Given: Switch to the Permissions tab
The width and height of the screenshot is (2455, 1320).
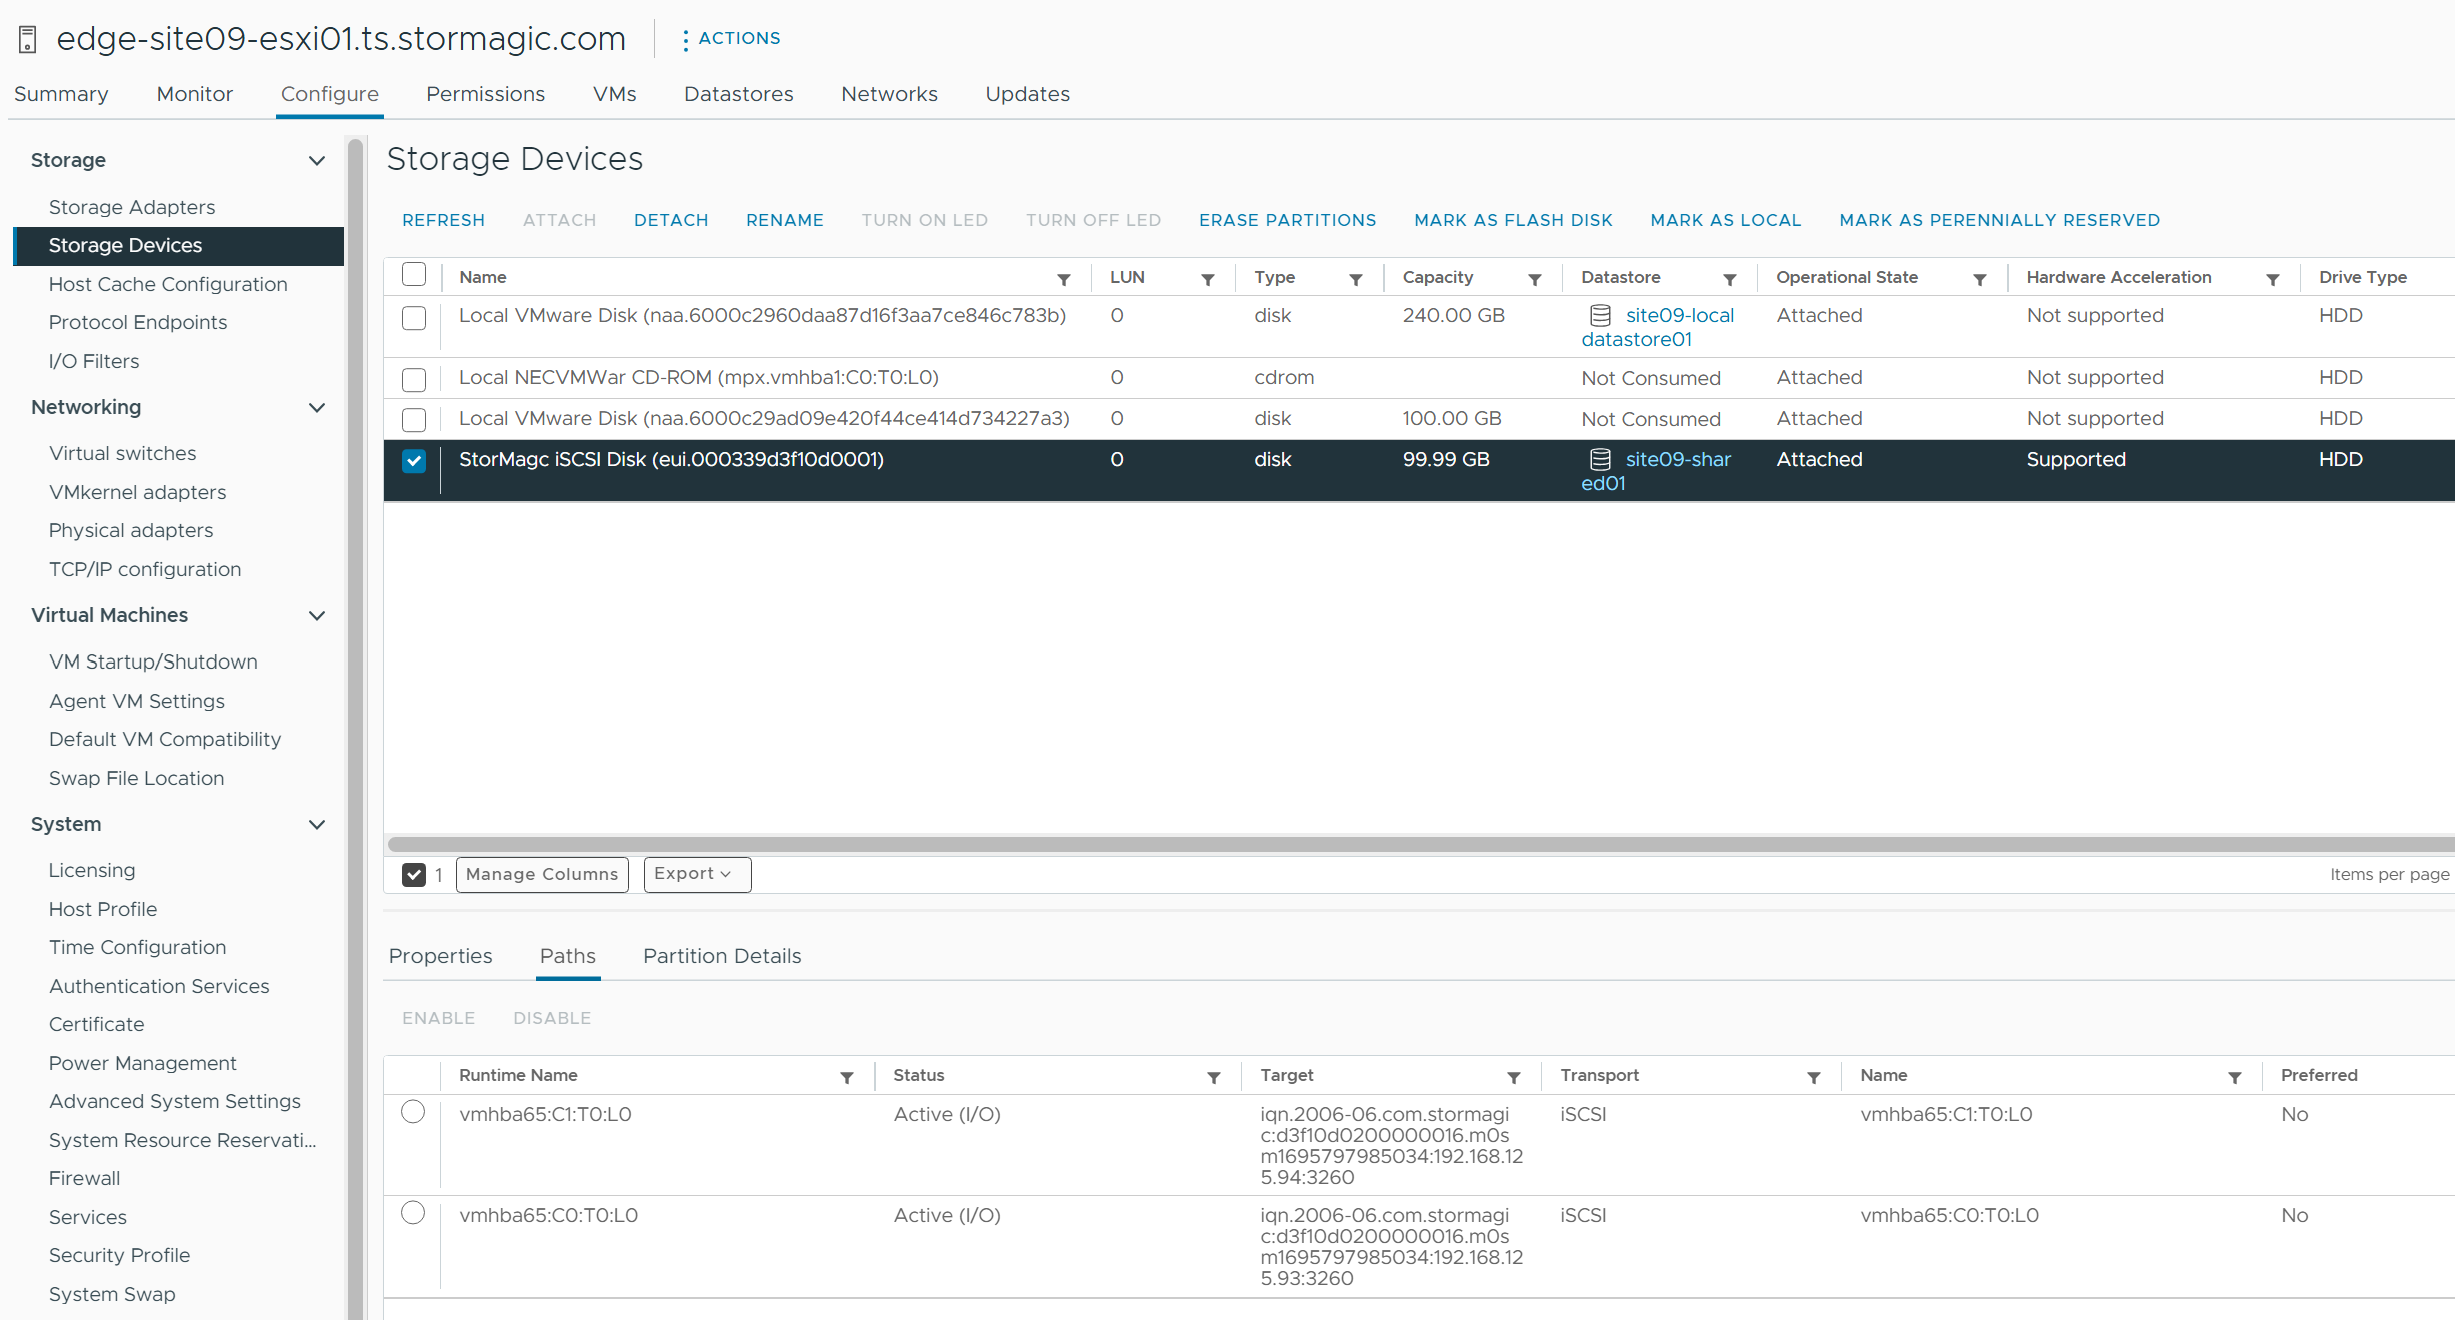Looking at the screenshot, I should coord(486,94).
